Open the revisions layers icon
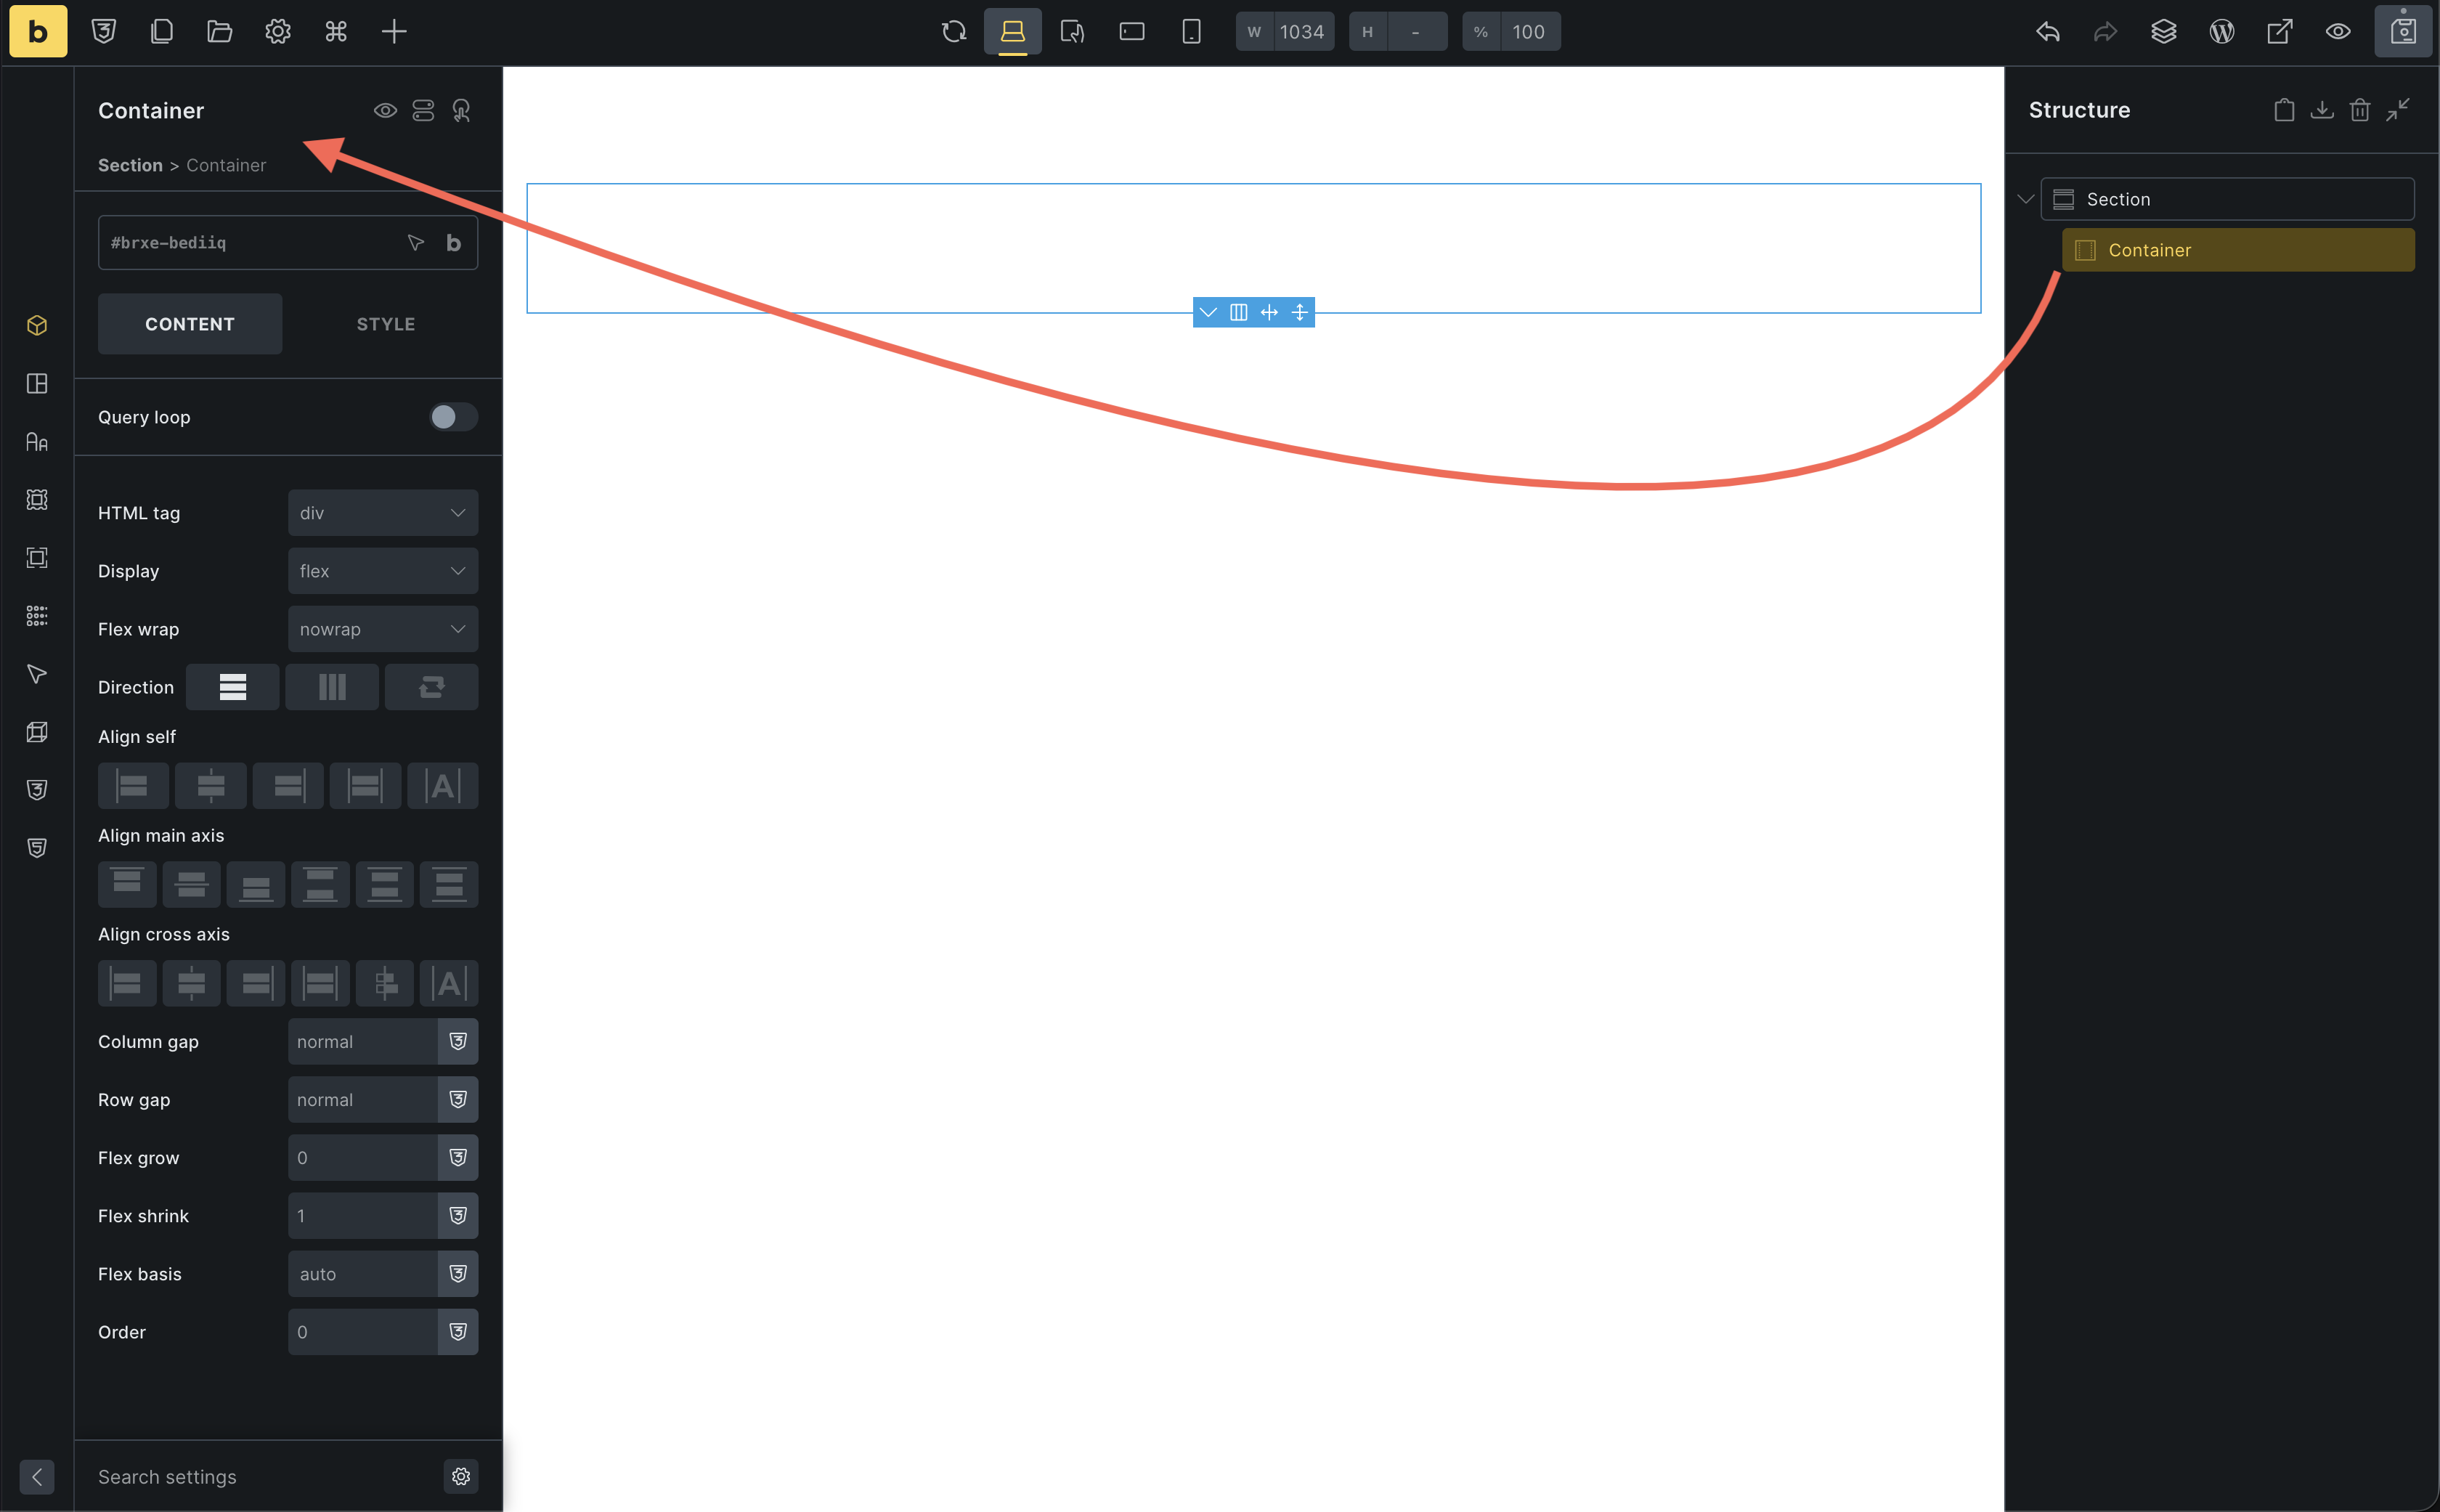Screen dimensions: 2440x1512 [x=2164, y=31]
